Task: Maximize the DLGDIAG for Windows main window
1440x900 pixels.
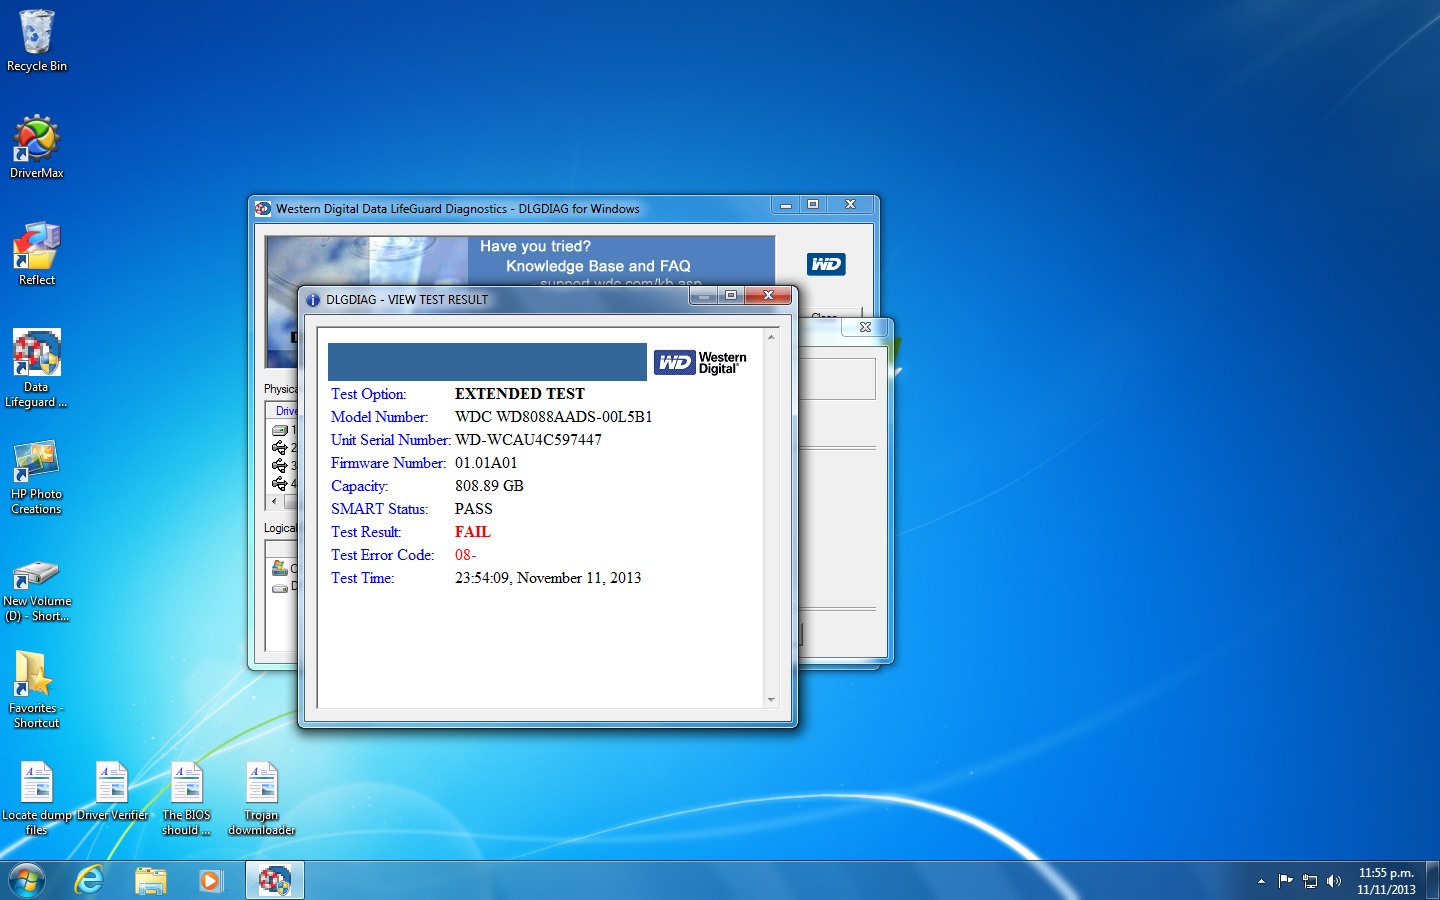Action: tap(813, 205)
